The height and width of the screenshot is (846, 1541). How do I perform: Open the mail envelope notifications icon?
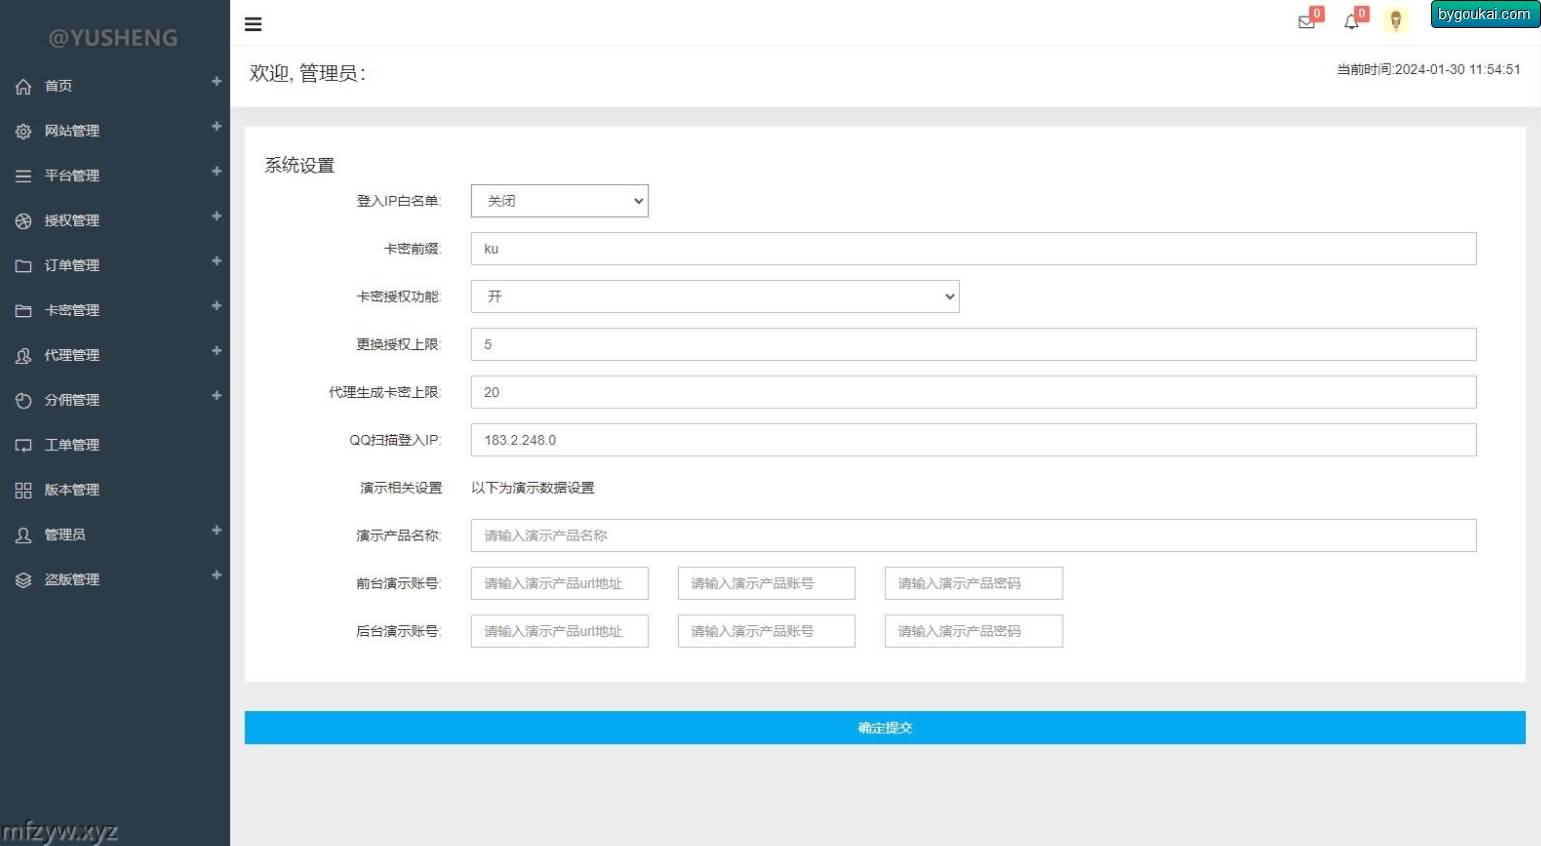(x=1306, y=22)
